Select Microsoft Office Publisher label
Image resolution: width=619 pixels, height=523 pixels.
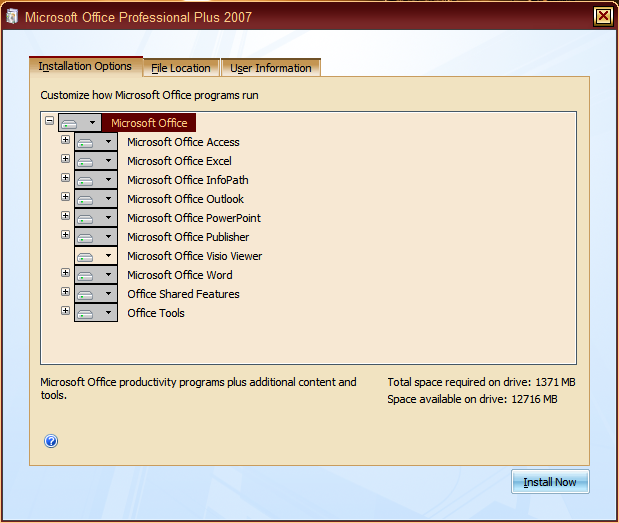pos(188,237)
